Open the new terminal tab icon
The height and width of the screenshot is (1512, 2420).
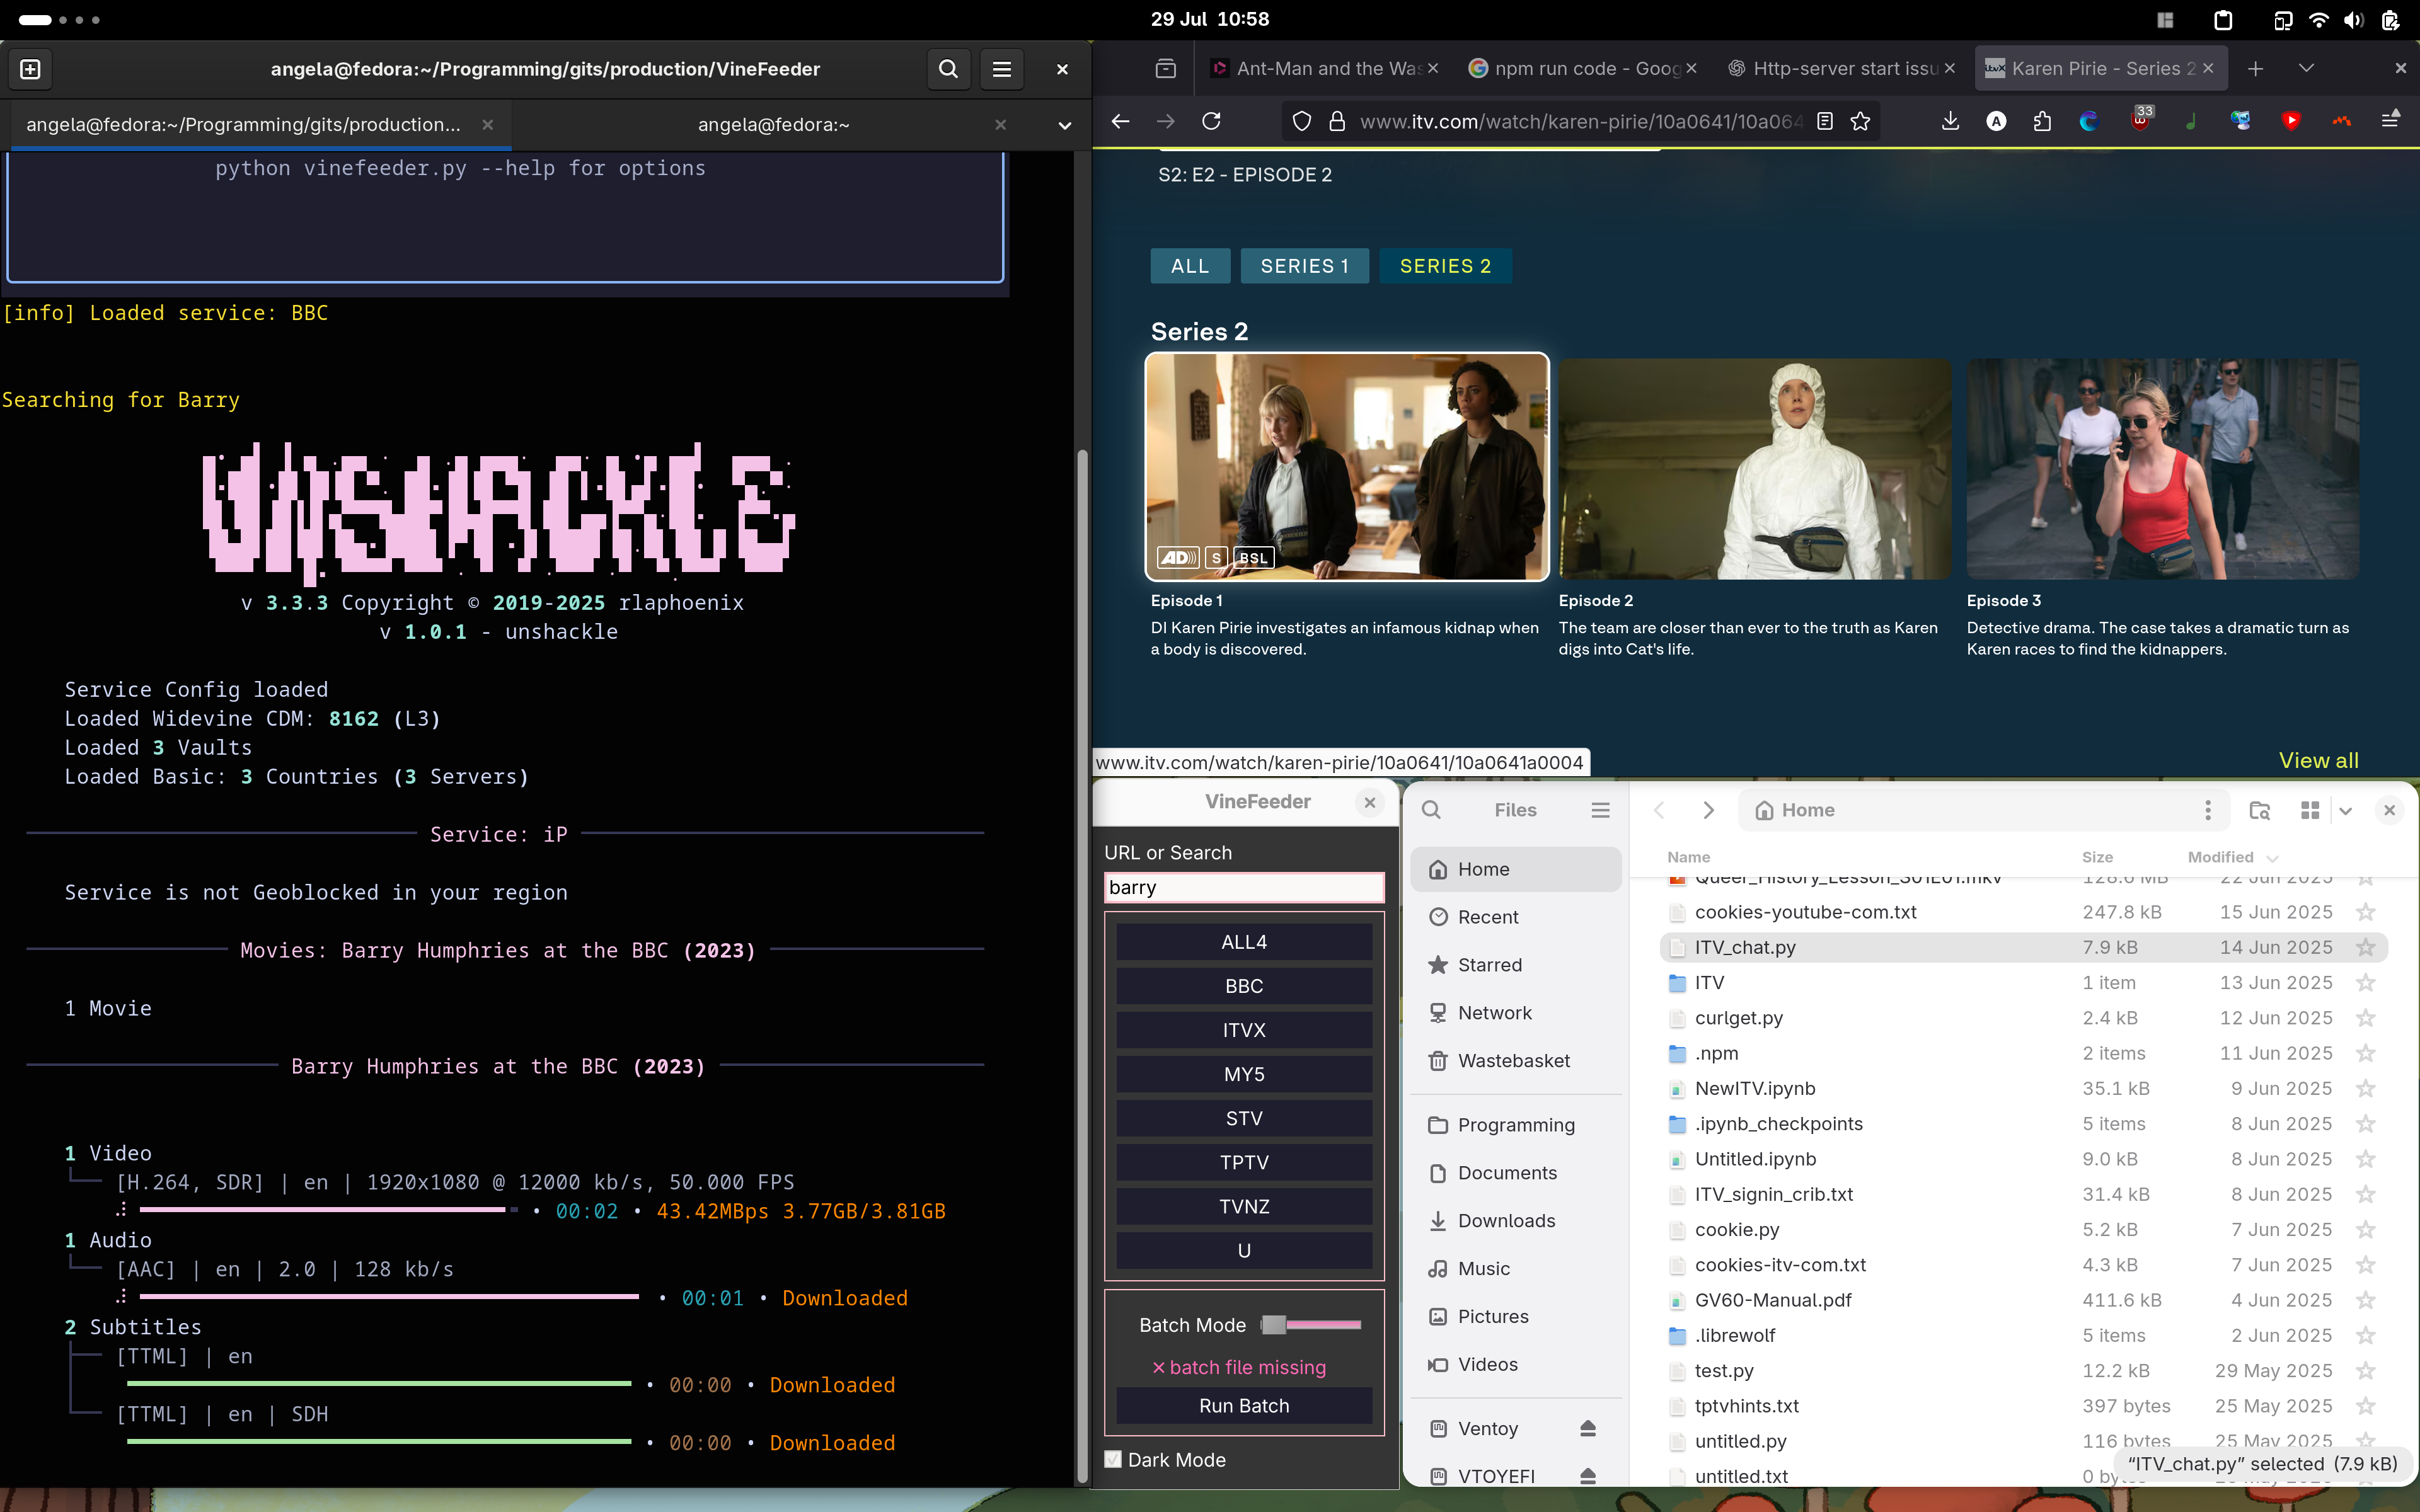click(x=30, y=69)
